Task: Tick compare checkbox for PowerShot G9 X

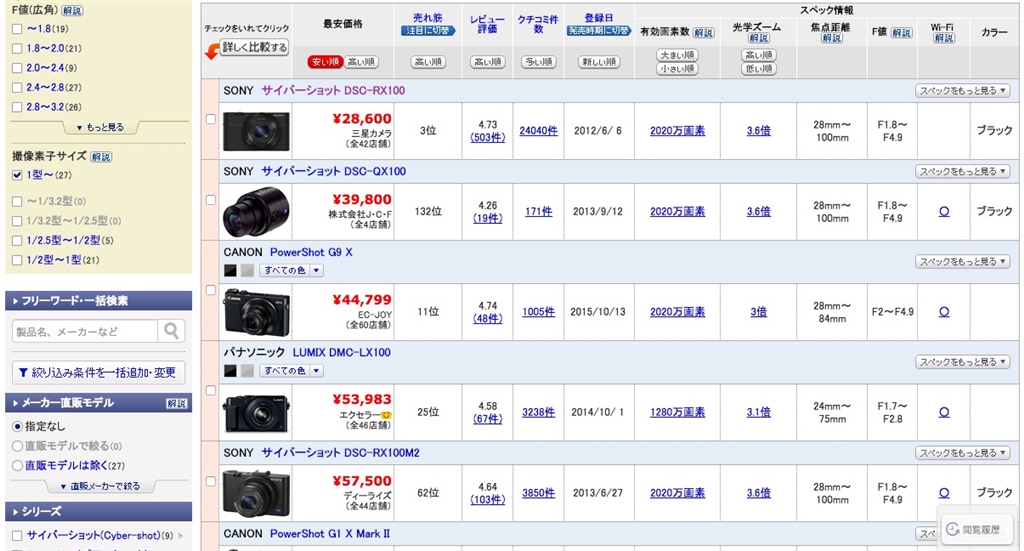Action: (x=211, y=290)
